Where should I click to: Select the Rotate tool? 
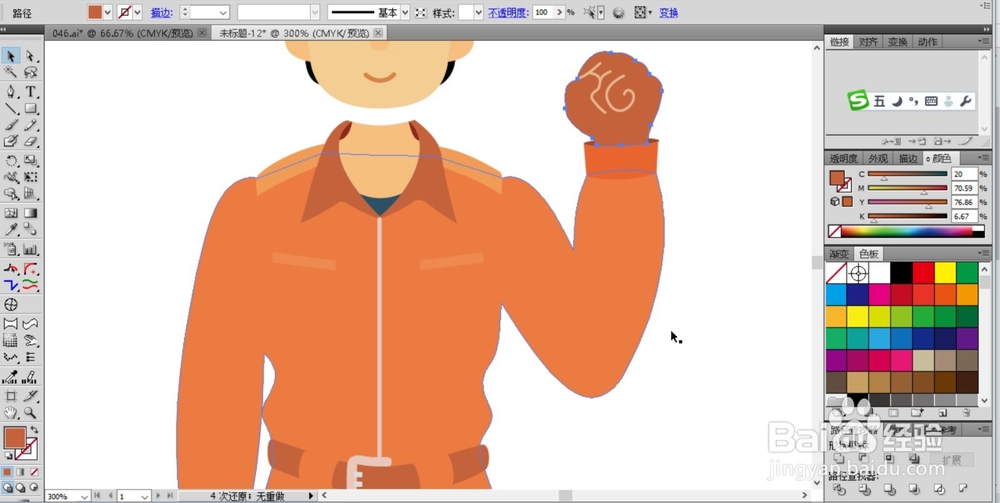coord(11,161)
